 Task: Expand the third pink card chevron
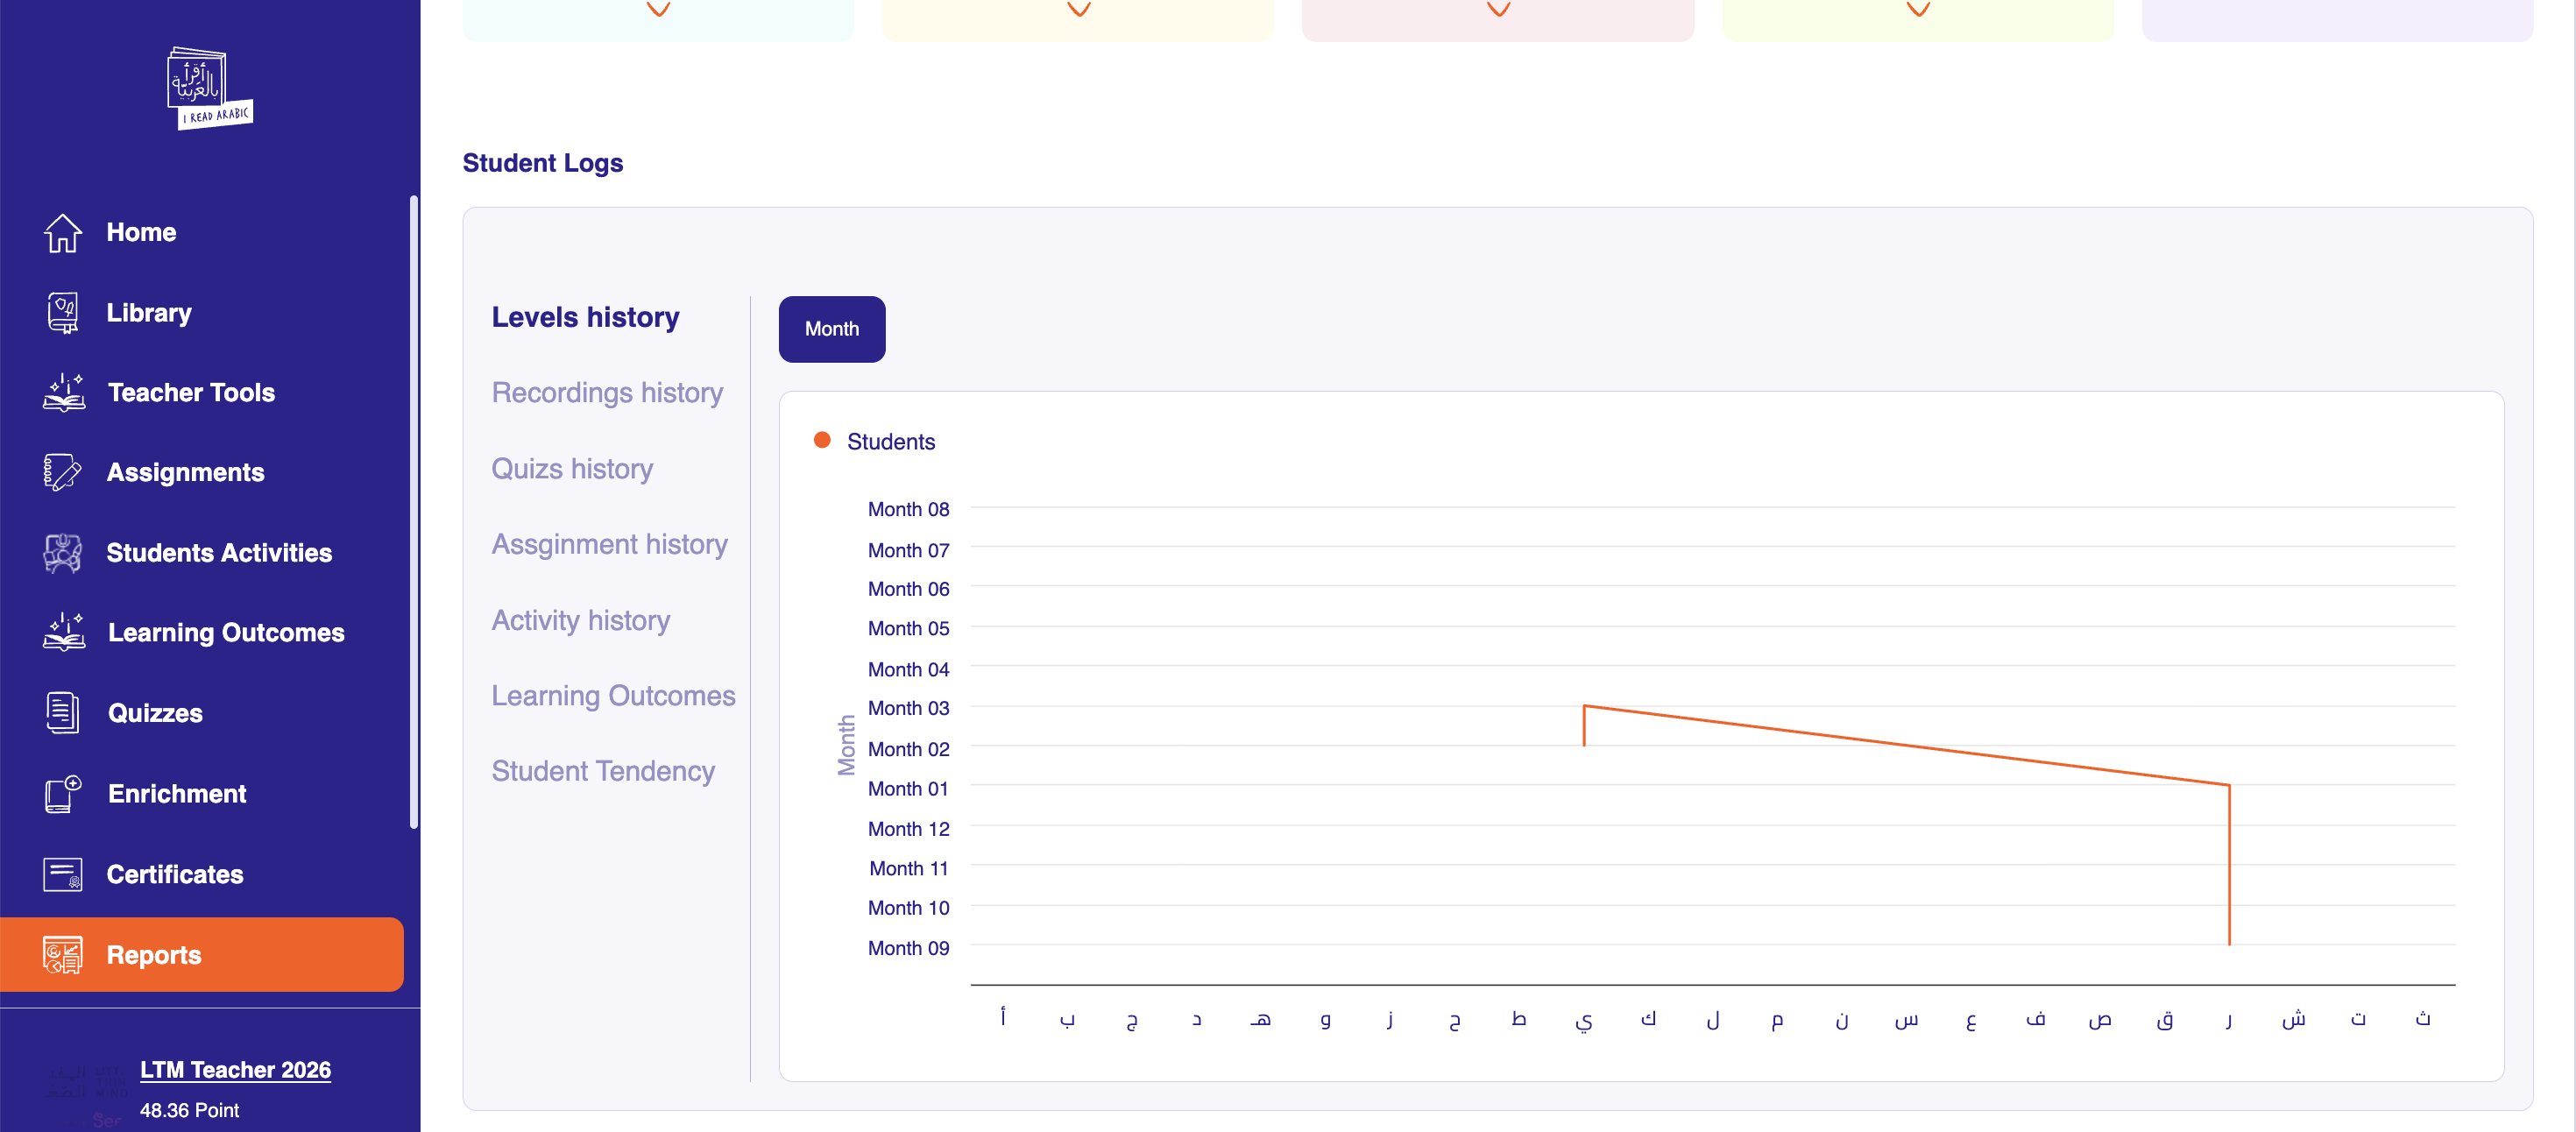1498,9
